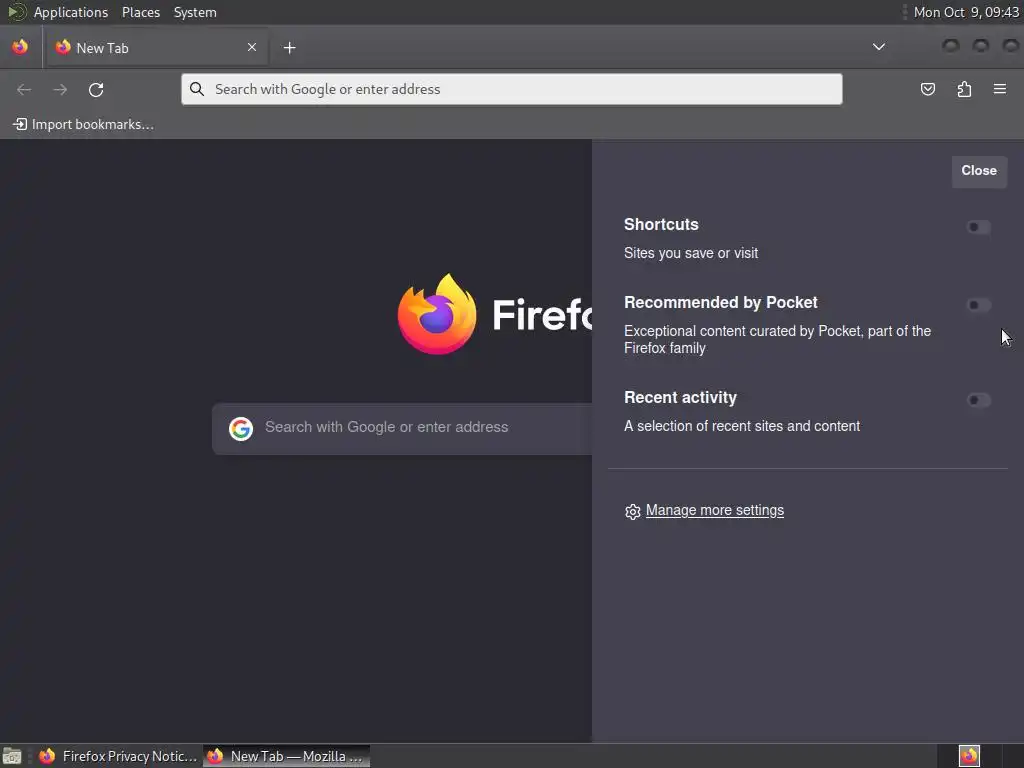The height and width of the screenshot is (768, 1024).
Task: Switch to New Tab — Mozilla taskbar window
Action: click(x=287, y=756)
